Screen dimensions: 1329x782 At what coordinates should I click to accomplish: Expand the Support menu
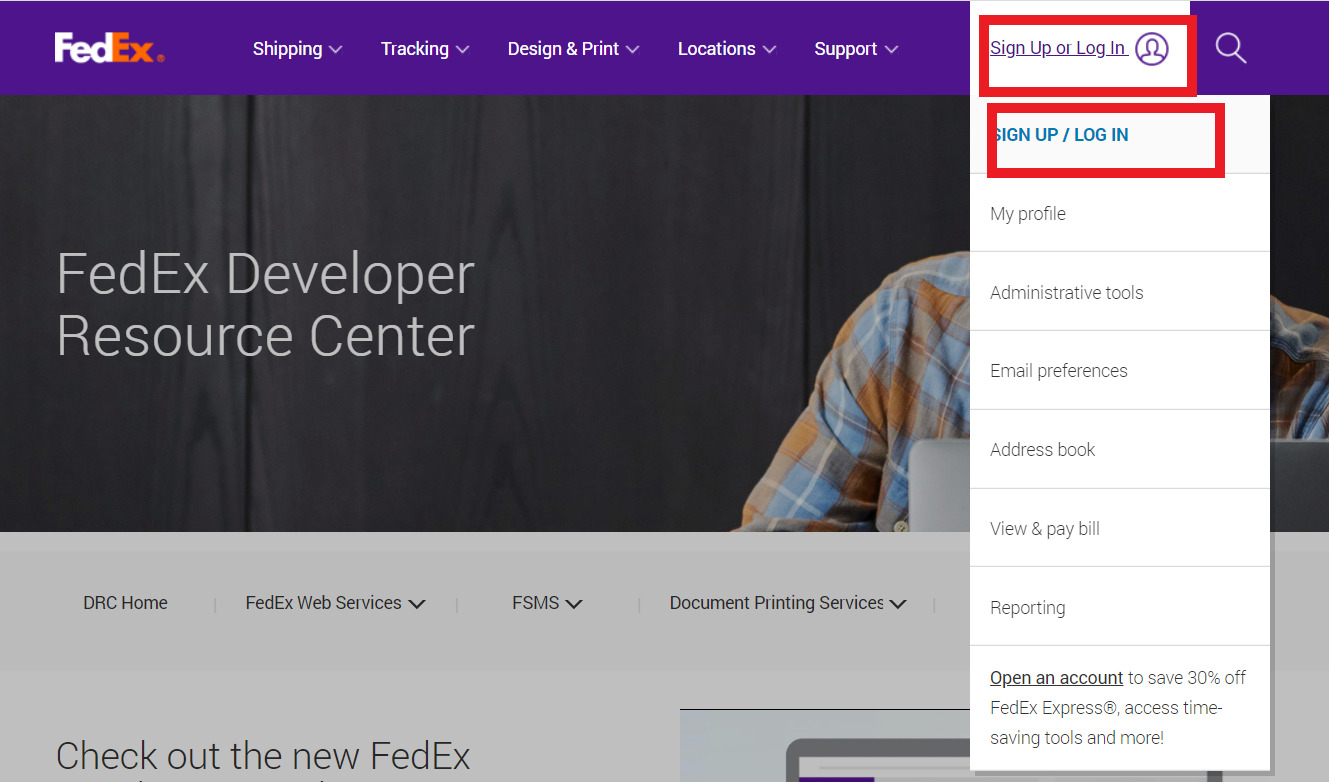coord(856,49)
